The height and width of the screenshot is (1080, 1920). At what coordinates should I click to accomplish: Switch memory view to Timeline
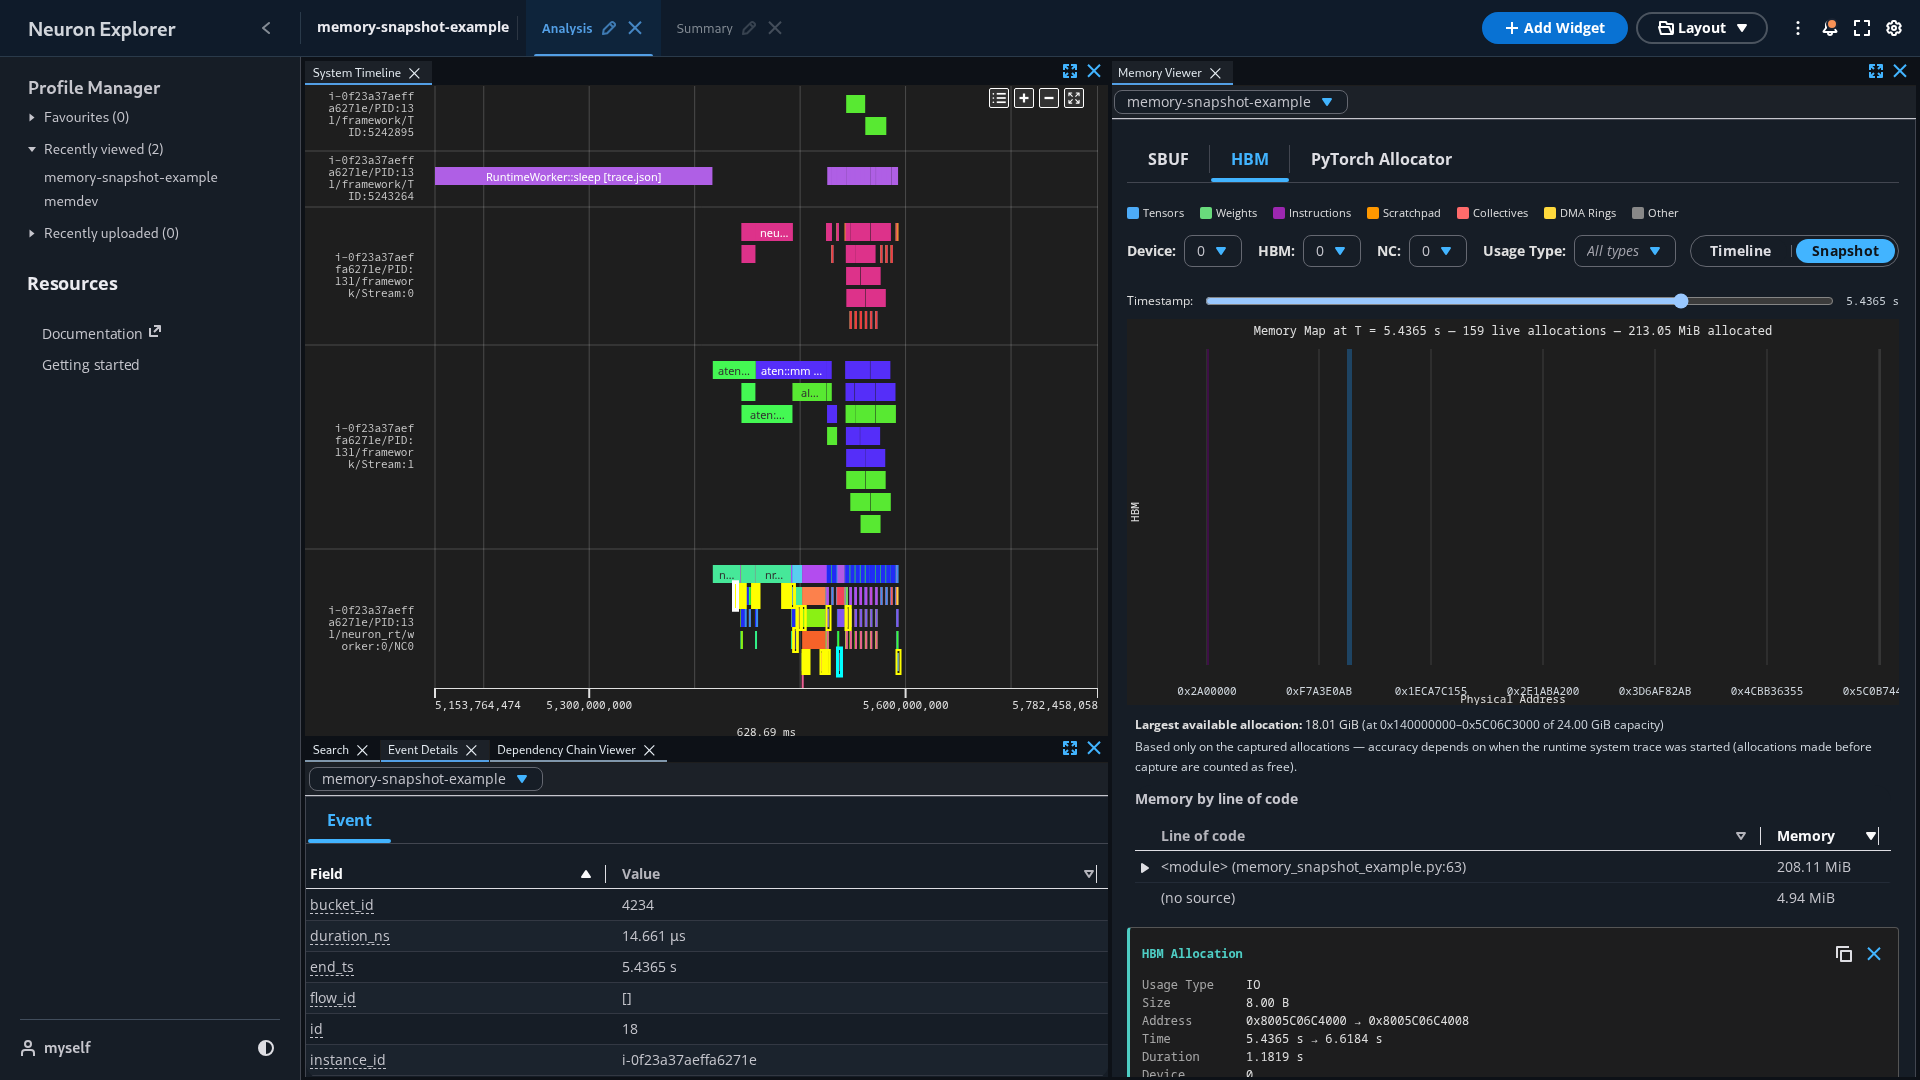[x=1740, y=251]
